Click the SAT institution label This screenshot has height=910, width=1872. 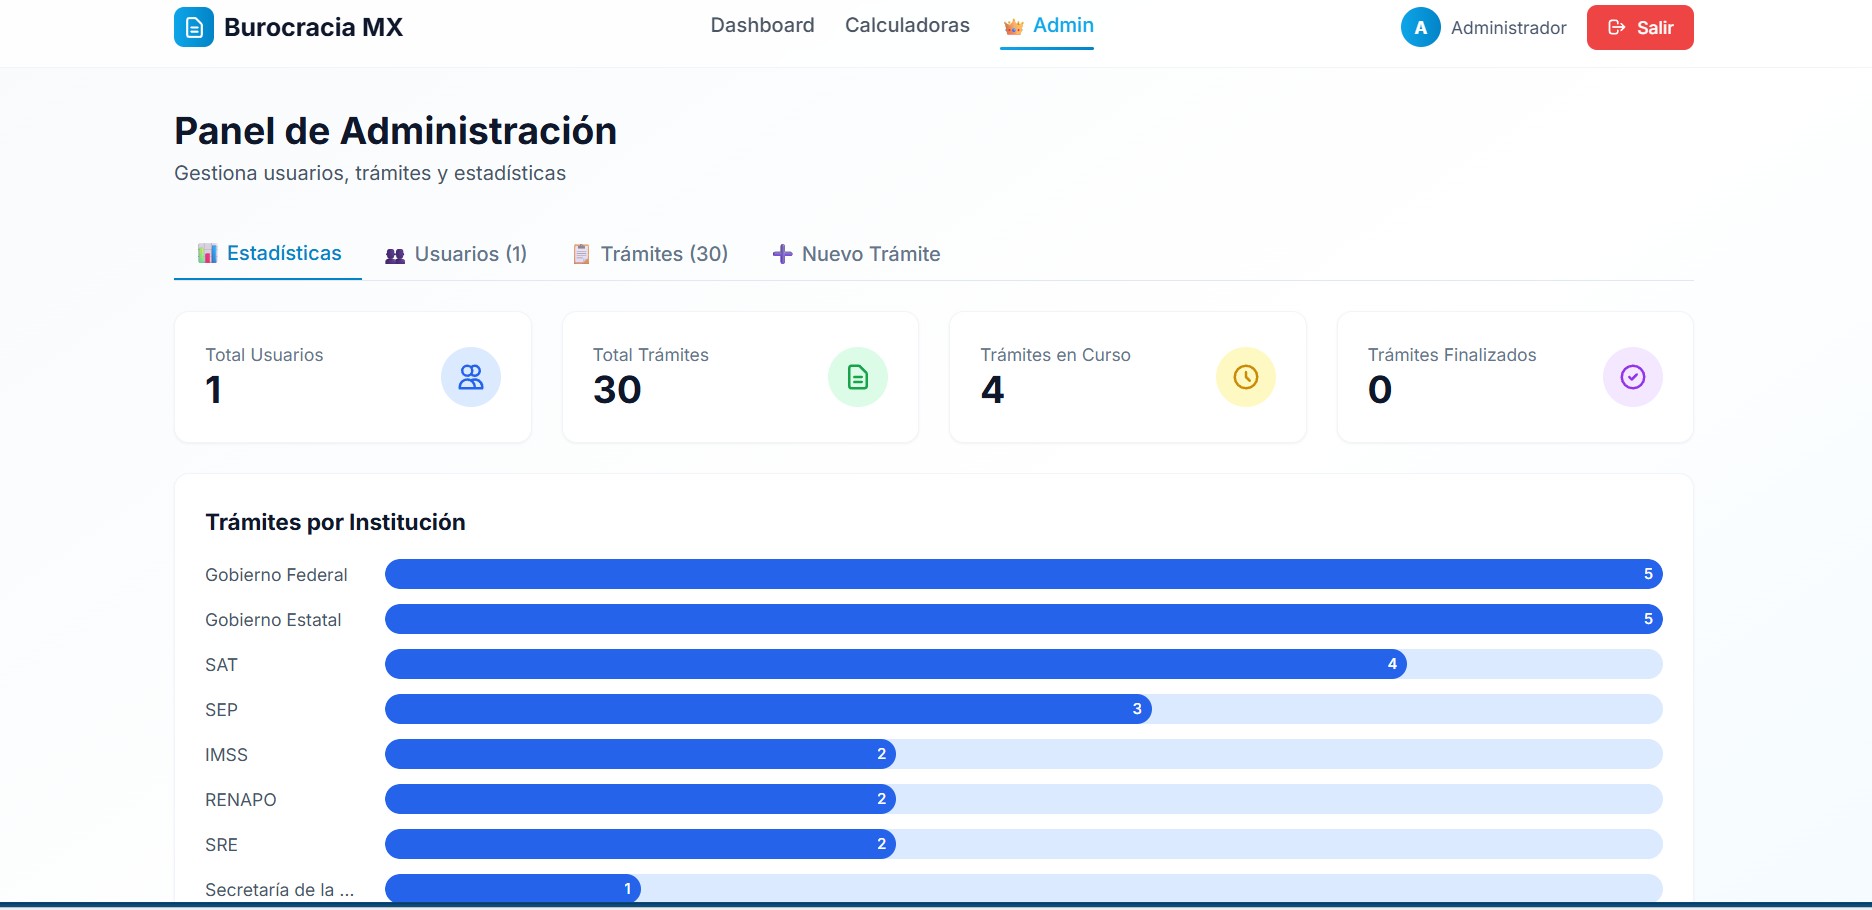point(221,665)
